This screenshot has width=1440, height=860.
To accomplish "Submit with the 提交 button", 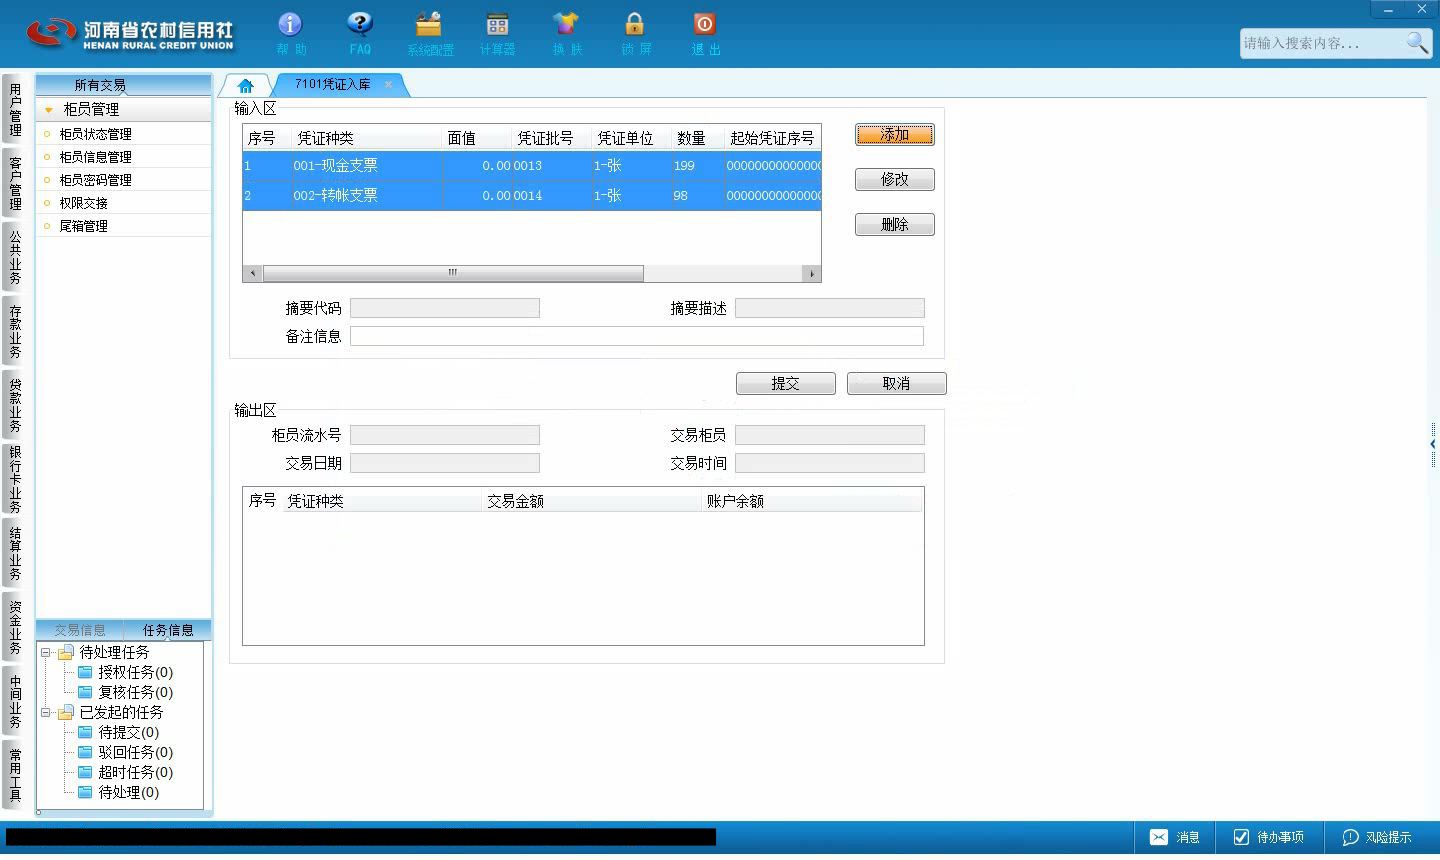I will click(786, 383).
